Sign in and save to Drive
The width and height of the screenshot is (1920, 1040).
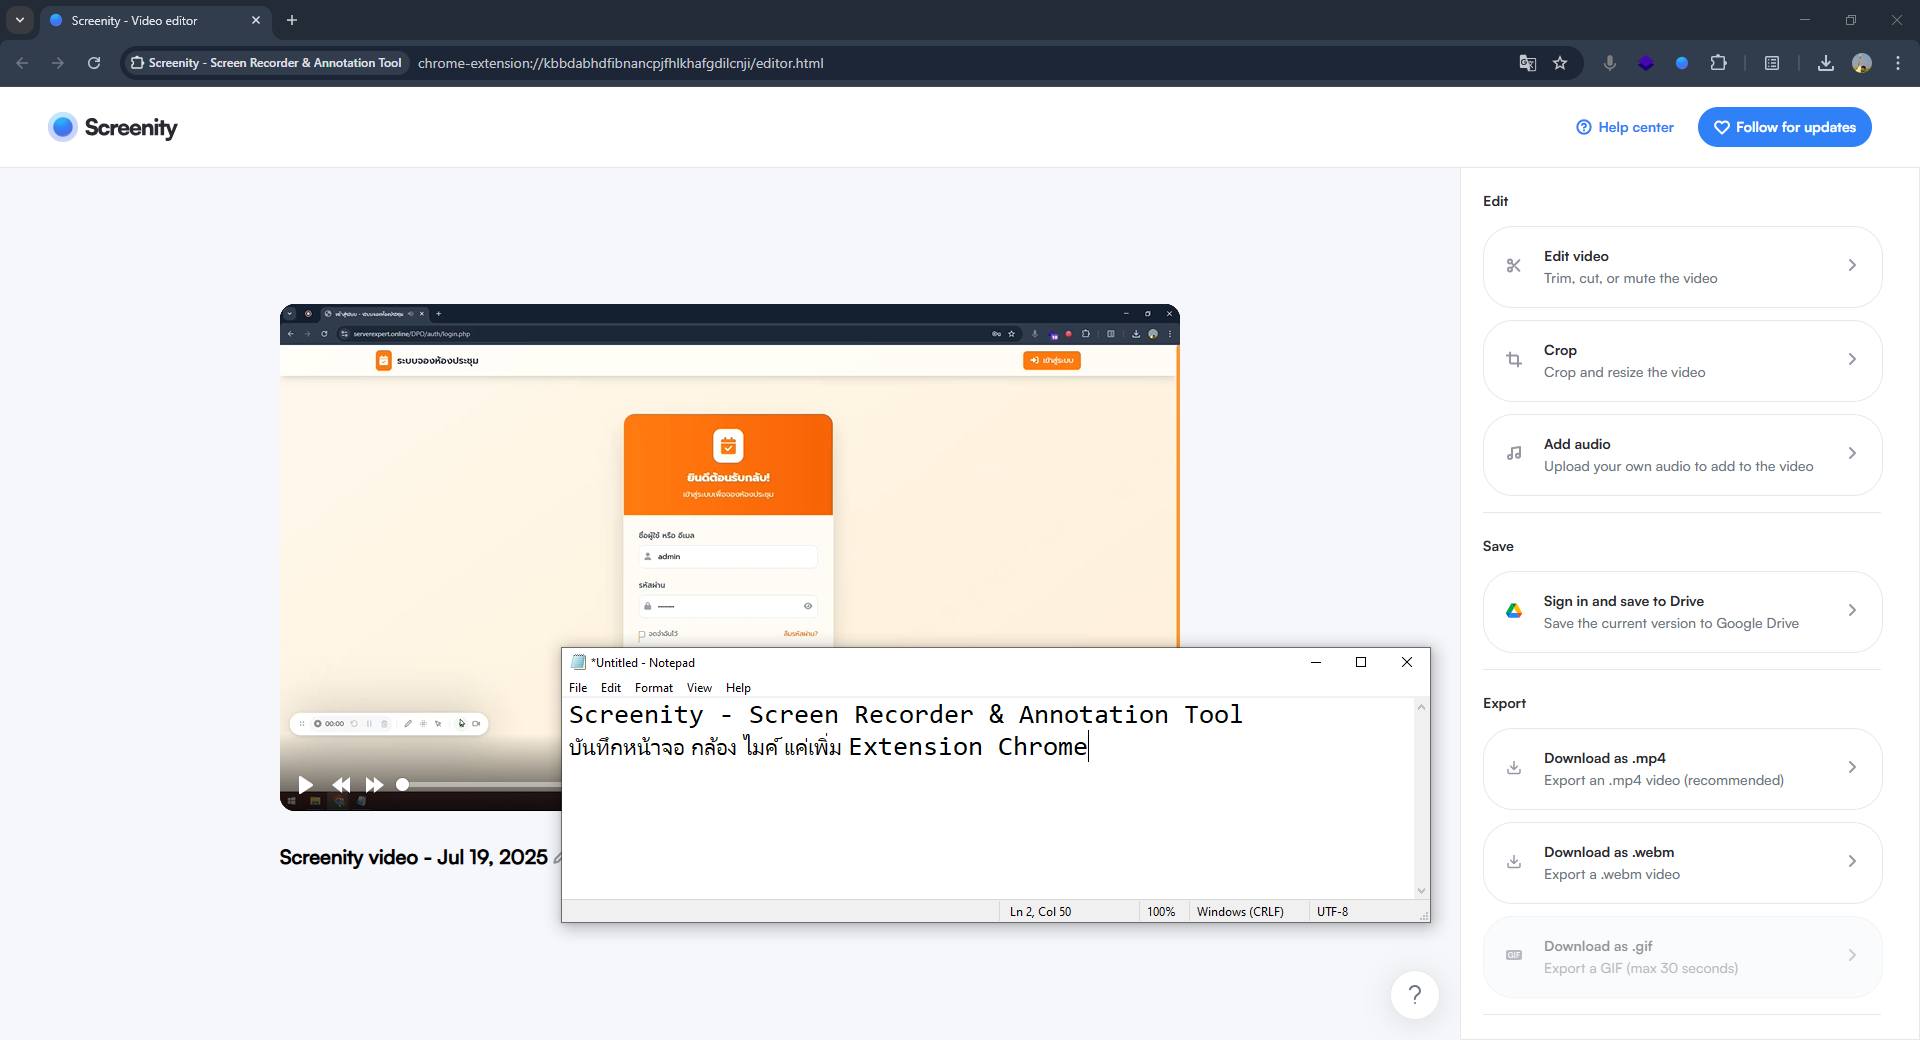1682,612
